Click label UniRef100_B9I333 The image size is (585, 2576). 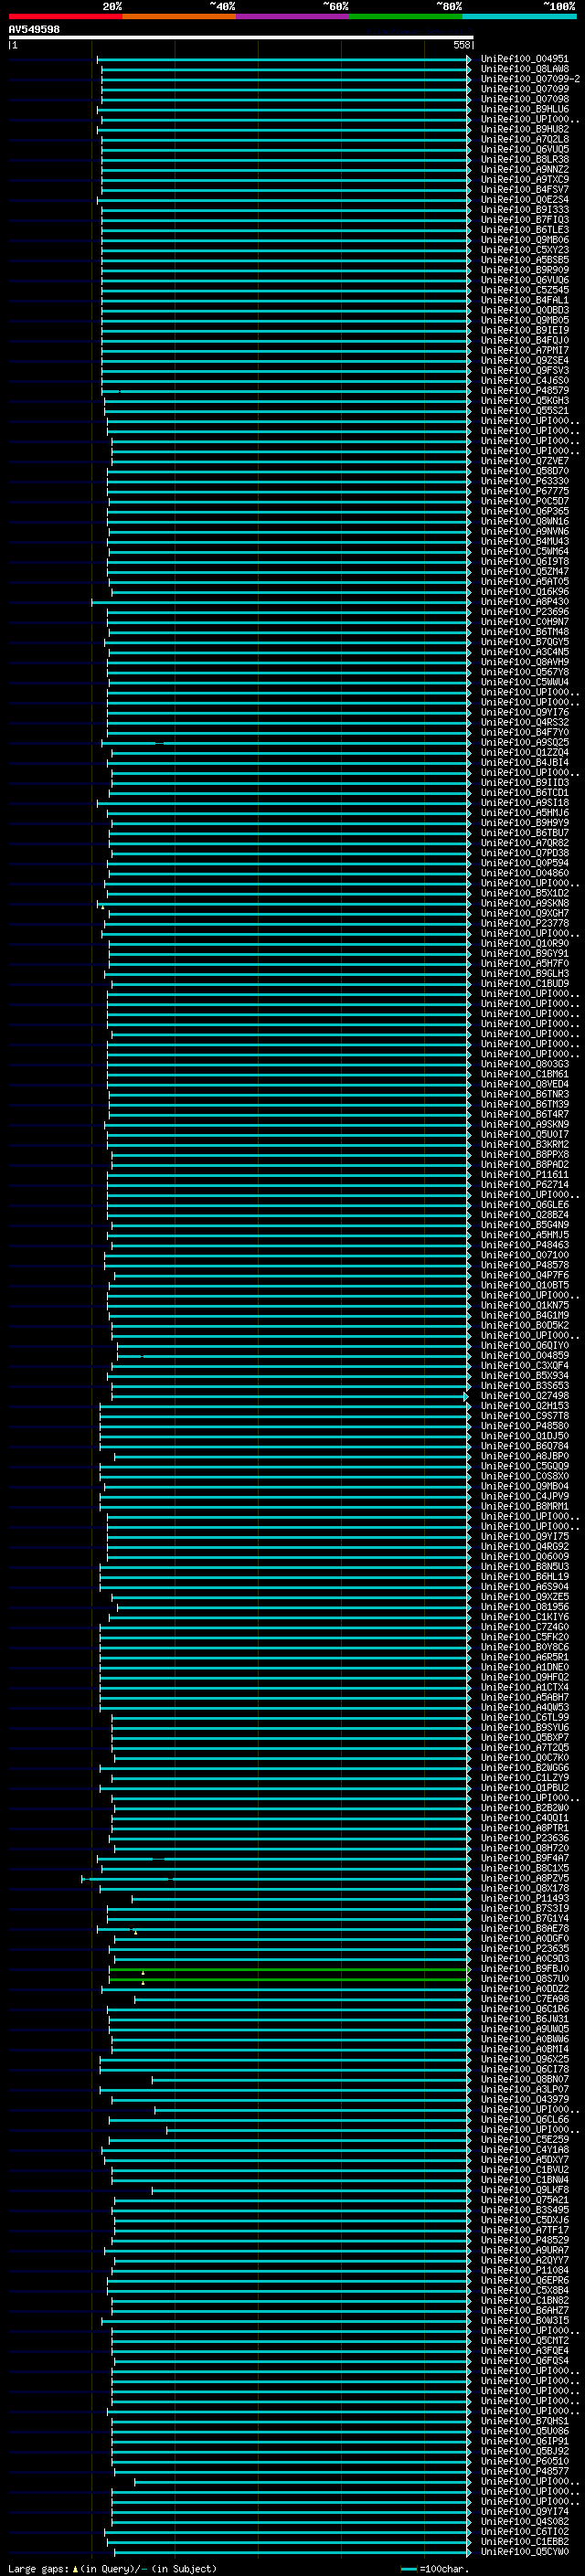tap(525, 209)
